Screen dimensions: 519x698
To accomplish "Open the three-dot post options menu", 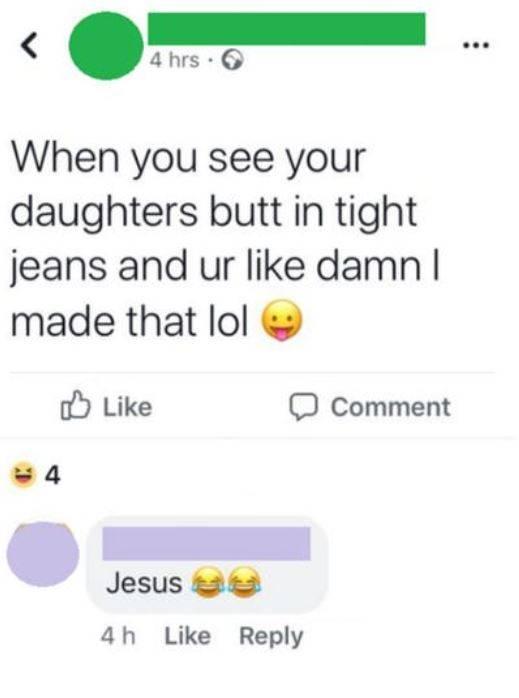I will point(475,45).
